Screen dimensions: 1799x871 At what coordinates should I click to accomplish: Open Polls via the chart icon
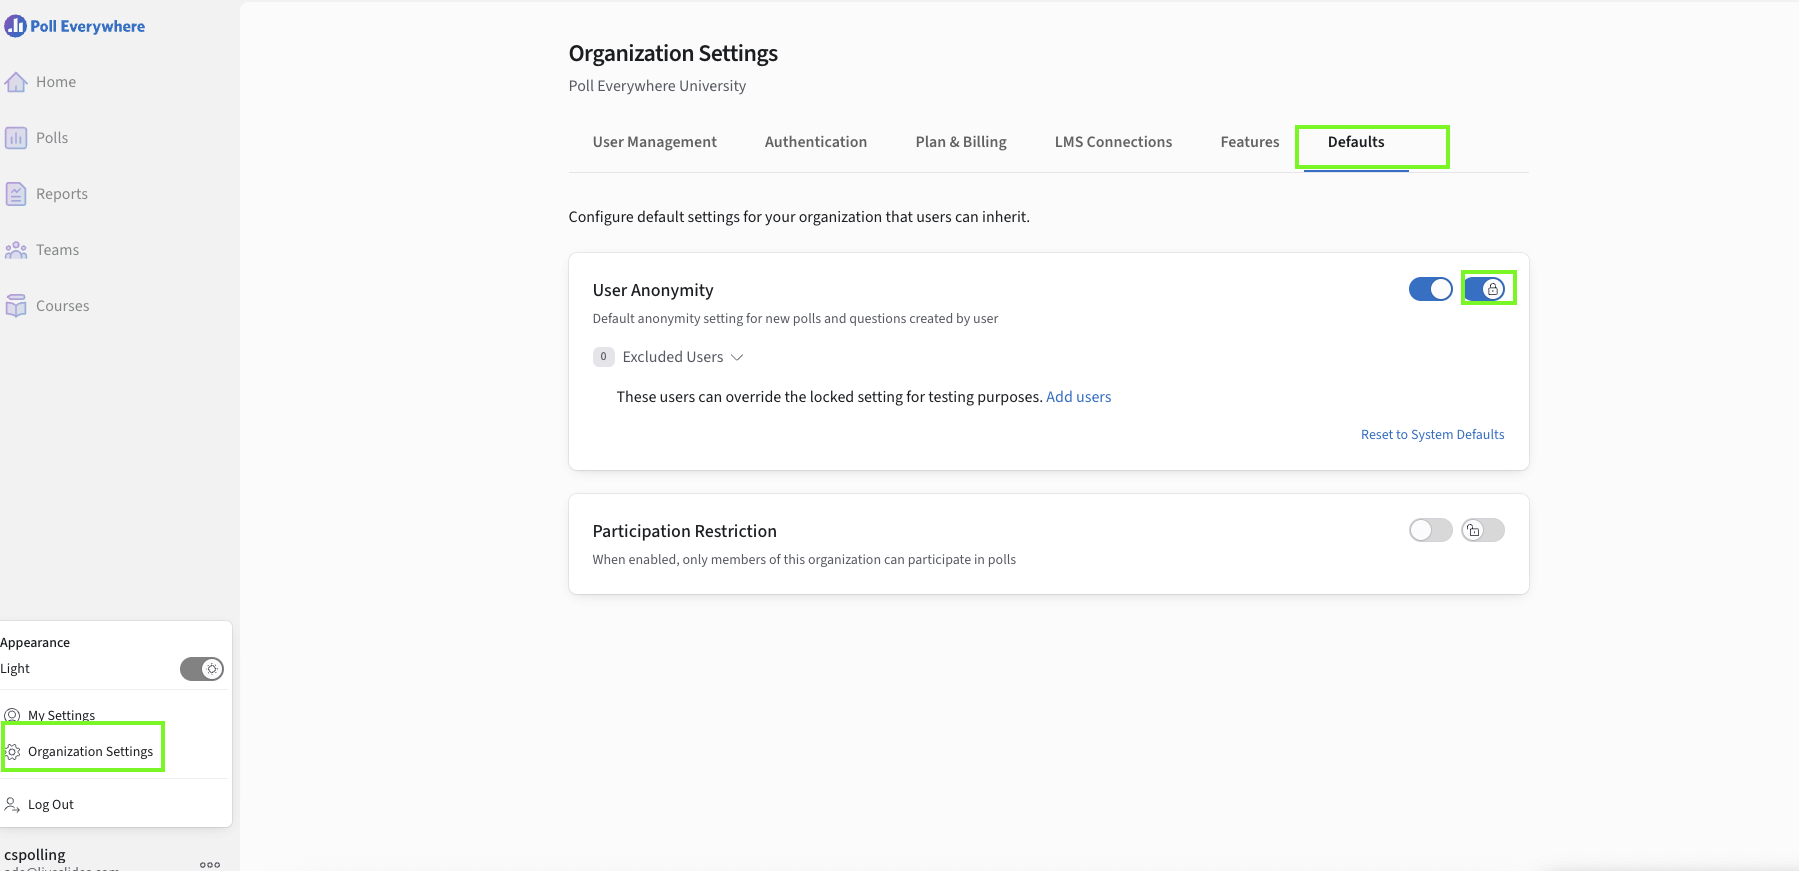16,138
